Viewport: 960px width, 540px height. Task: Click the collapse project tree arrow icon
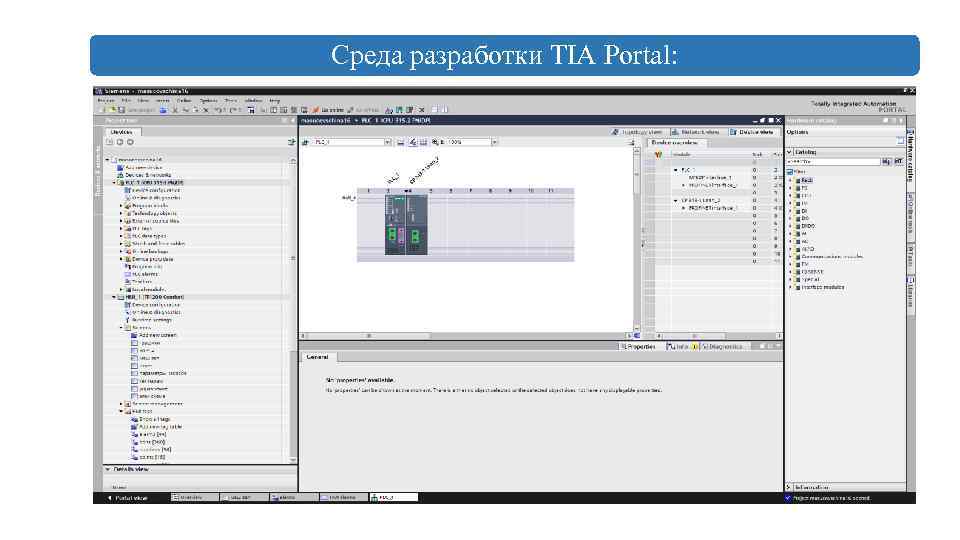coord(291,121)
